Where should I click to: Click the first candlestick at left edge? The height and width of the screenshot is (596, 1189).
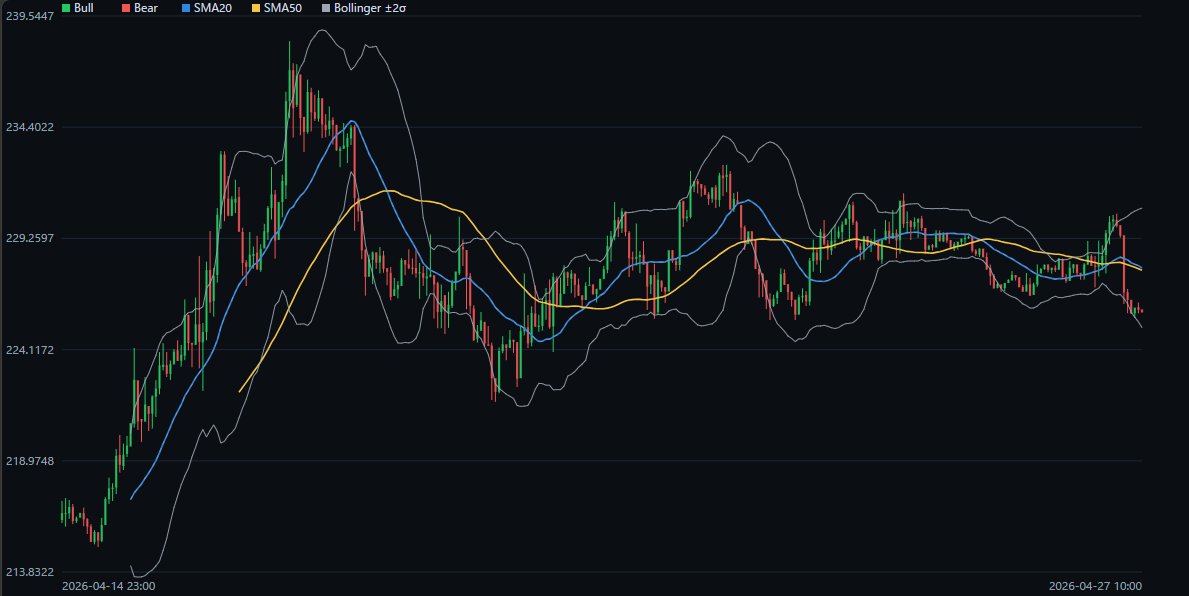(x=62, y=512)
